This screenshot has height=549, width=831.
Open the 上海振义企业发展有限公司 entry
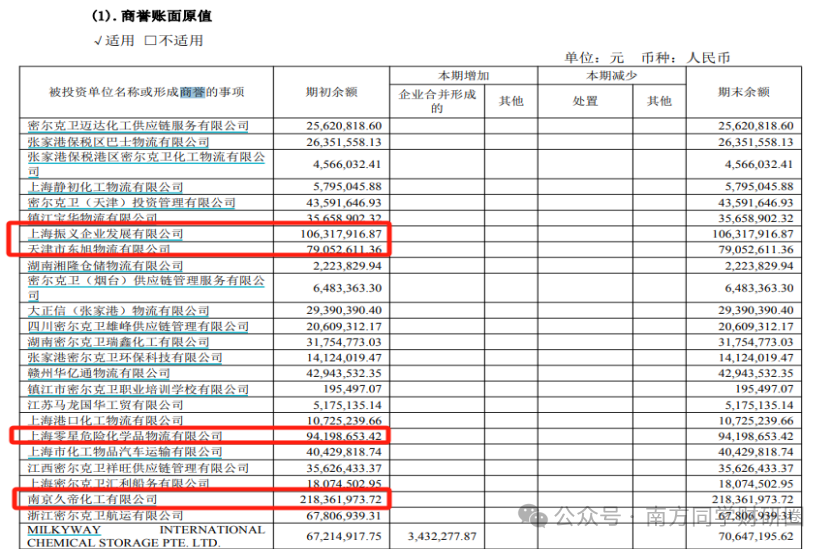click(105, 234)
